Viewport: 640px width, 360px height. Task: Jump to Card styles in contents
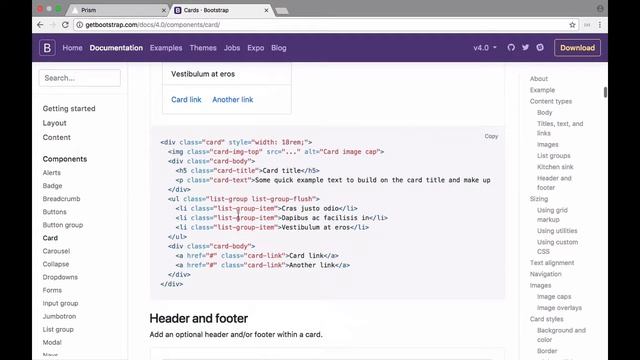click(546, 319)
